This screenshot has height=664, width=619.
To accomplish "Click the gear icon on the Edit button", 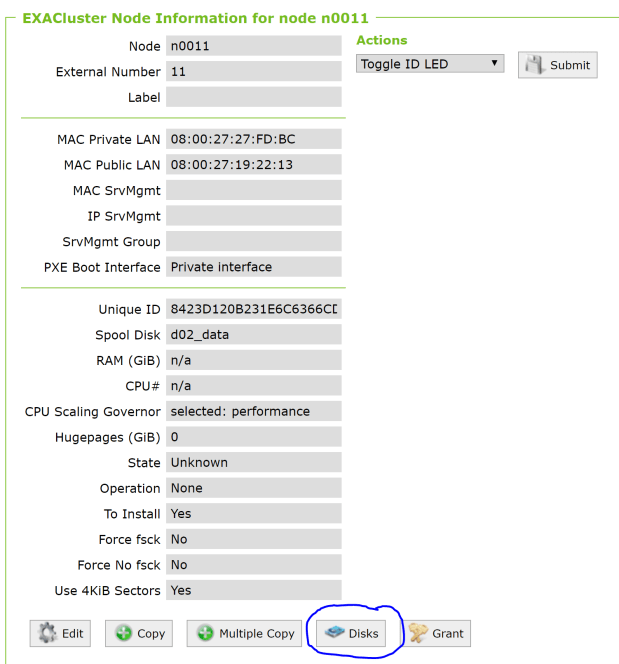I will (48, 634).
